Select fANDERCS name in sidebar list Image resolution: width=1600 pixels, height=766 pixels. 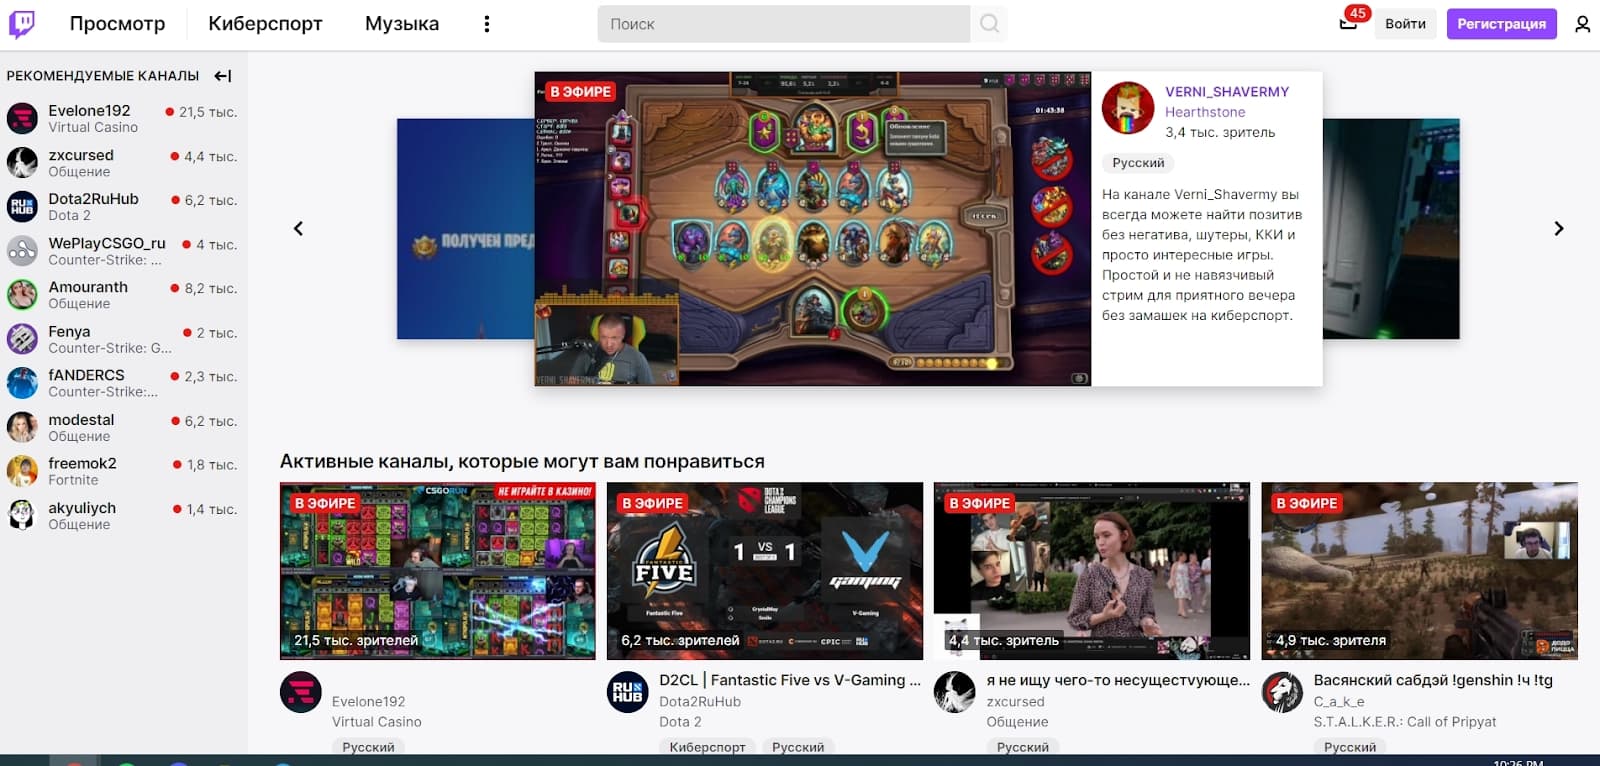86,375
